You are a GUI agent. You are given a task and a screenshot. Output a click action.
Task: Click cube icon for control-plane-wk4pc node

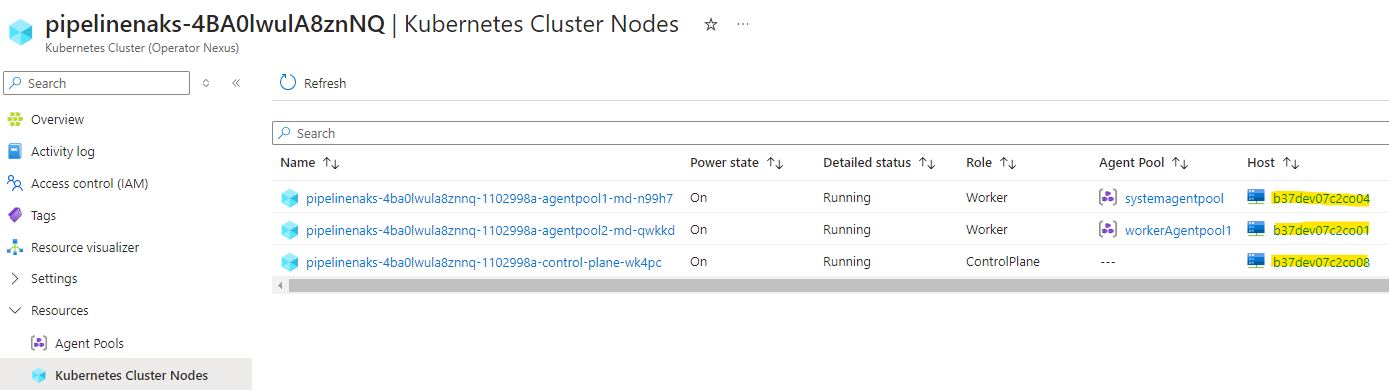[x=289, y=262]
